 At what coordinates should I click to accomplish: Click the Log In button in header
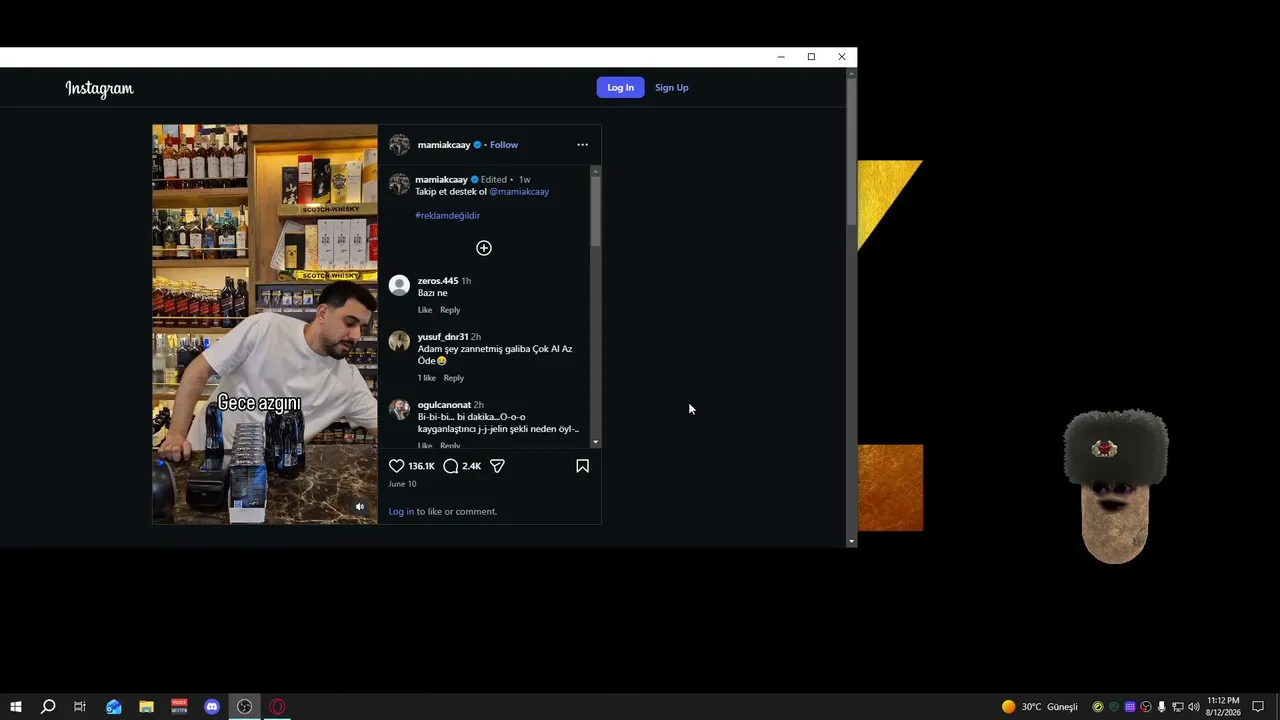coord(620,87)
